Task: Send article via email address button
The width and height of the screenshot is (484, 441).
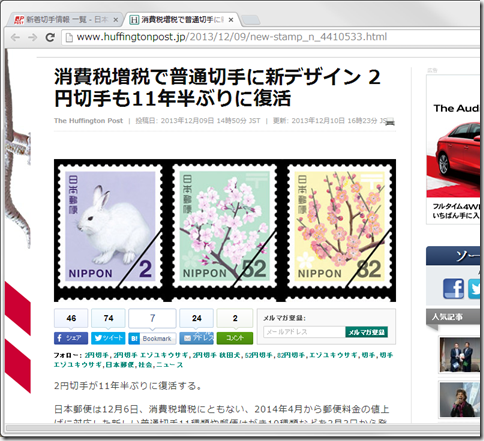Action: pos(196,338)
